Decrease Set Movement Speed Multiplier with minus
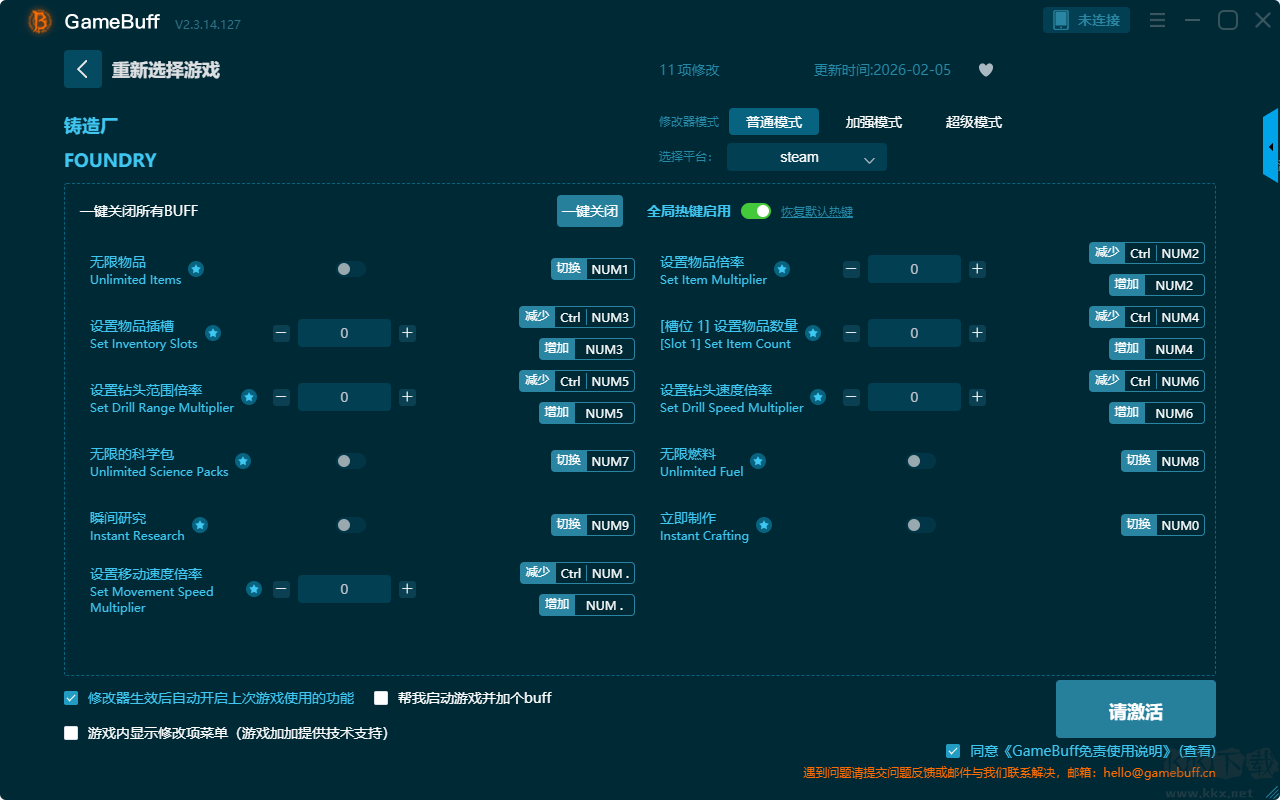Screen dimensions: 1280x800 [281, 589]
